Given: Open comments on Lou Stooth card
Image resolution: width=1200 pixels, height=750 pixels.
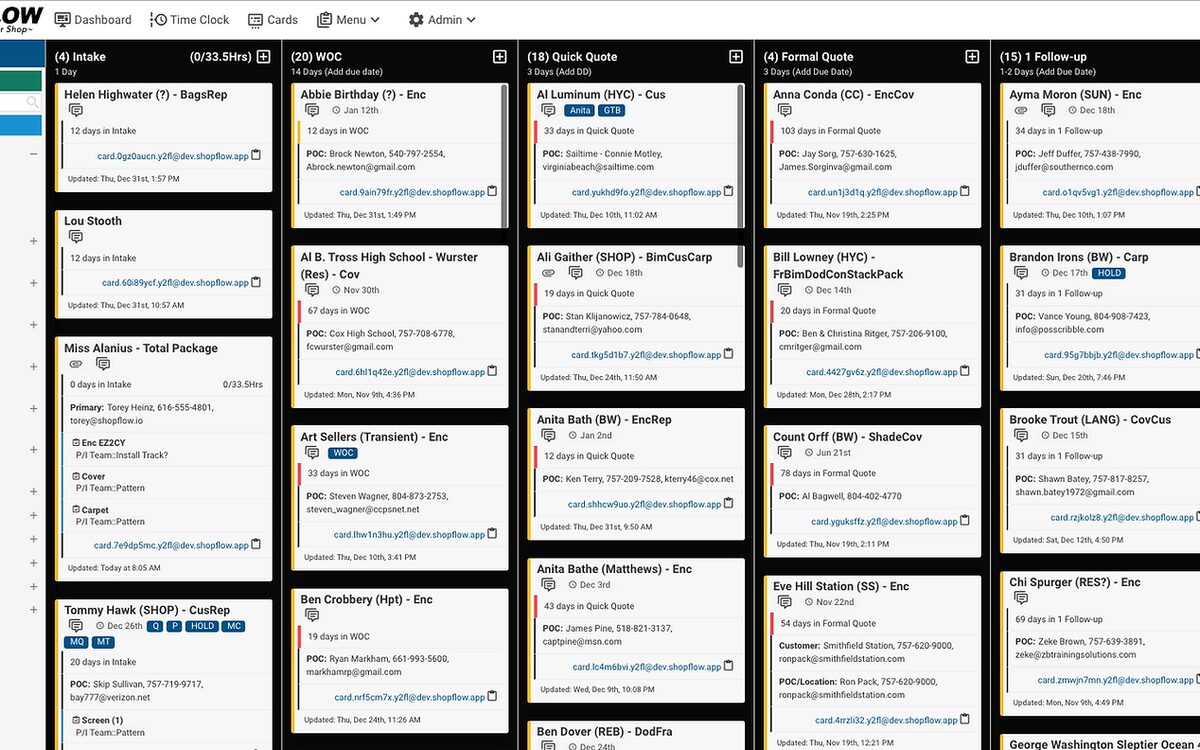Looking at the screenshot, I should (76, 238).
